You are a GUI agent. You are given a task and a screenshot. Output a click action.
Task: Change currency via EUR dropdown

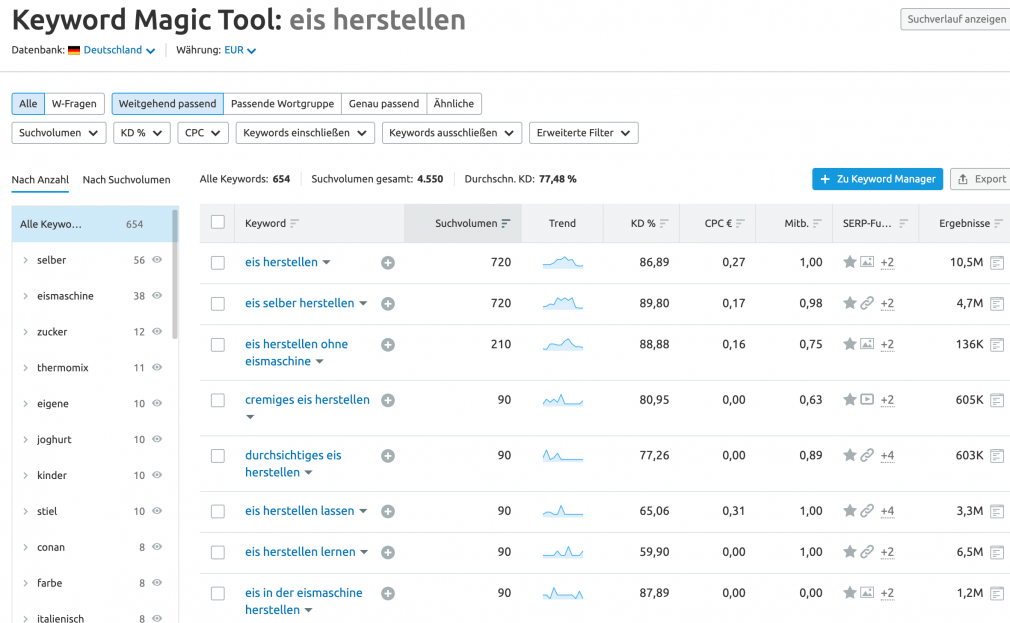tap(240, 50)
